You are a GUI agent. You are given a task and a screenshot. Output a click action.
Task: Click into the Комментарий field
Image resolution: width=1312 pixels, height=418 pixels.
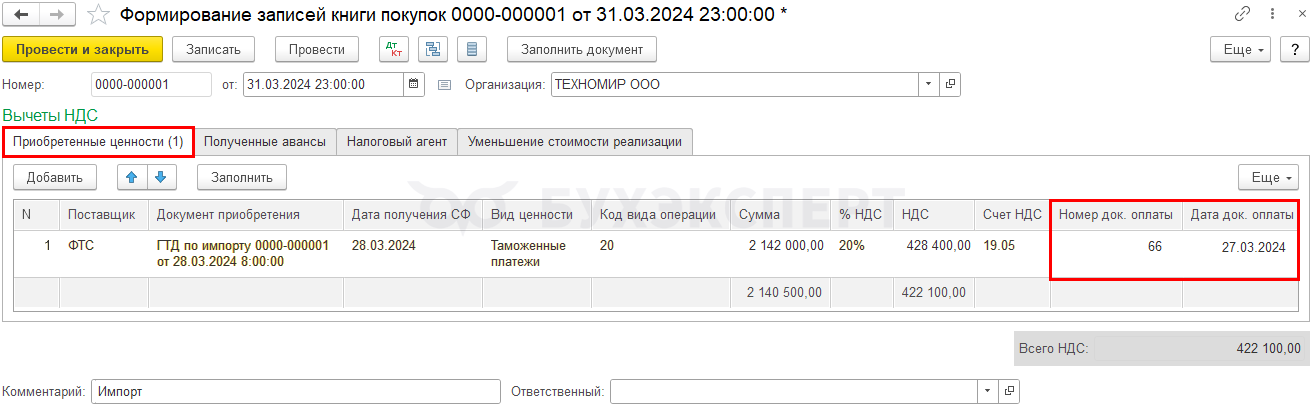pos(295,392)
